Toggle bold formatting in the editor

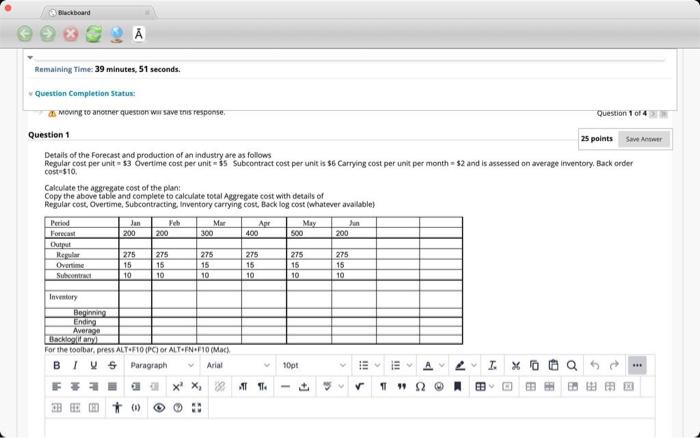57,365
